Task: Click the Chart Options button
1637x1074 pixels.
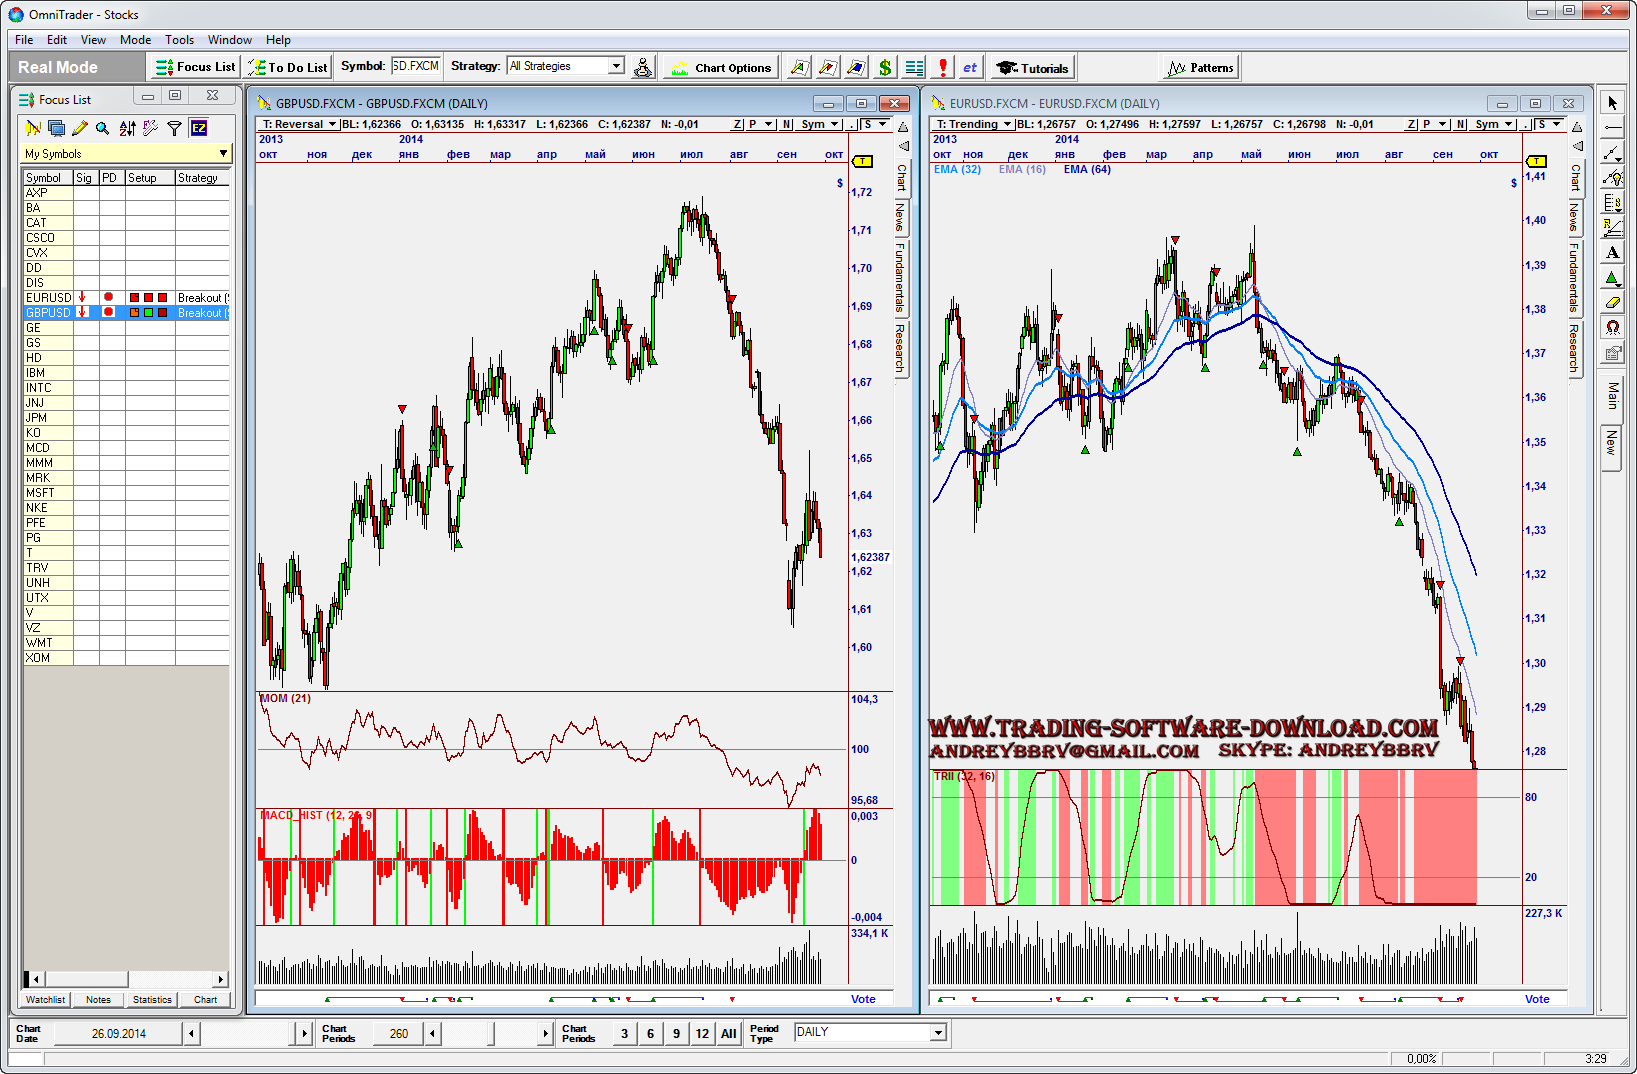Action: 722,67
